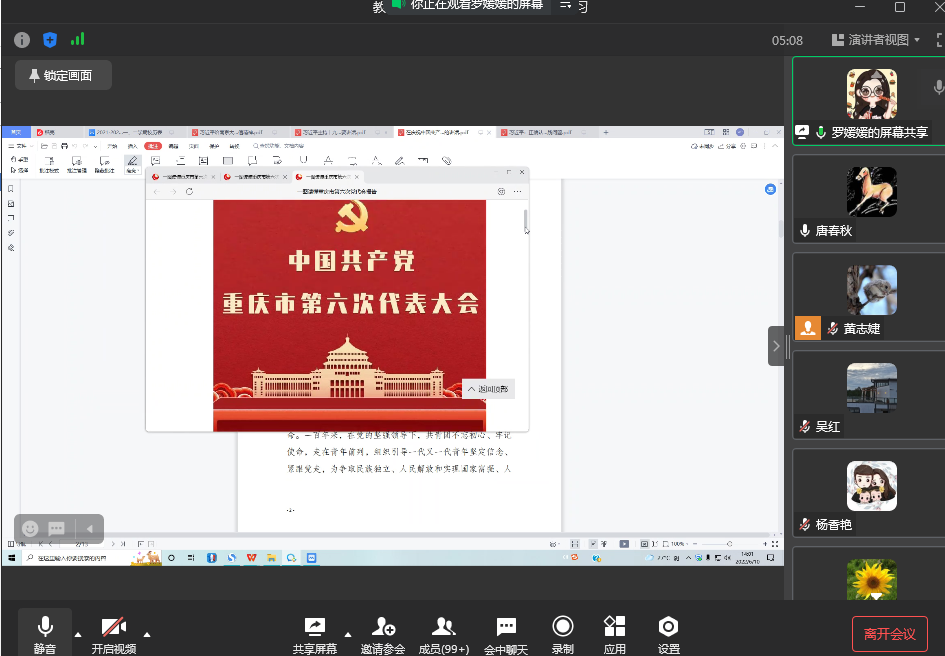Click the 共享屏幕 share screen button
Viewport: 945px width, 656px height.
tap(314, 633)
